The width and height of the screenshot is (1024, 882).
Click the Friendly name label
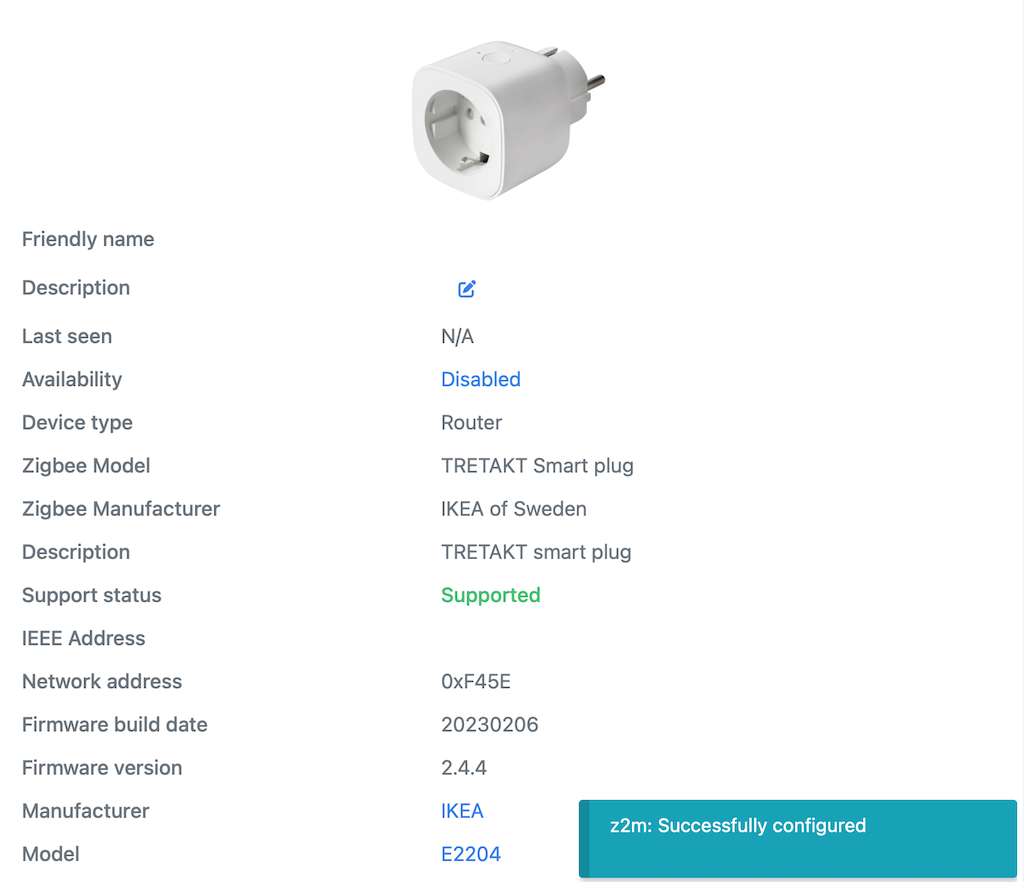pyautogui.click(x=88, y=239)
